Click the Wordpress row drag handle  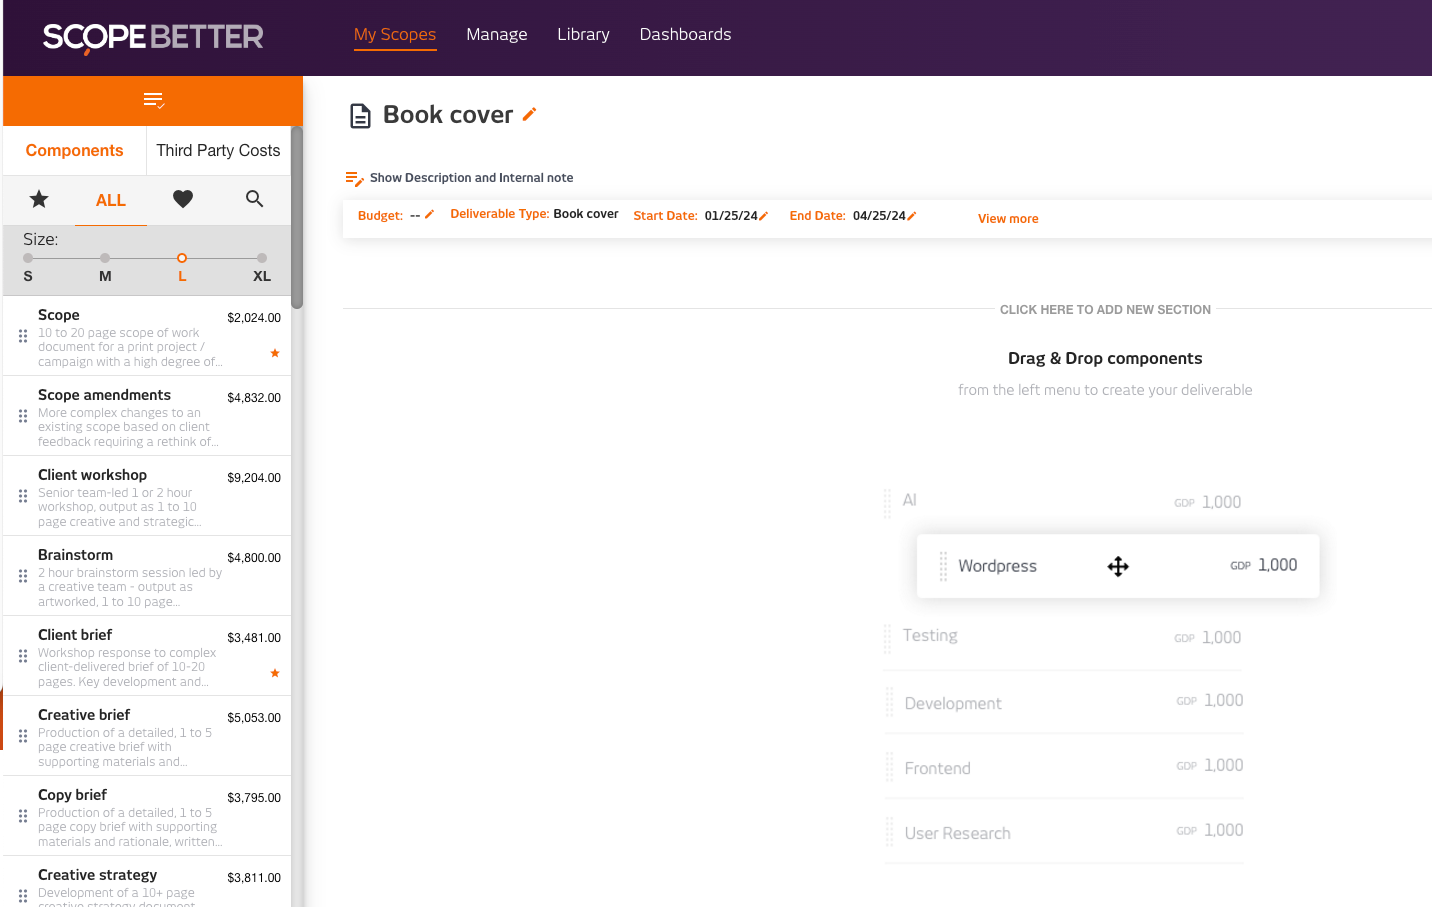tap(943, 566)
